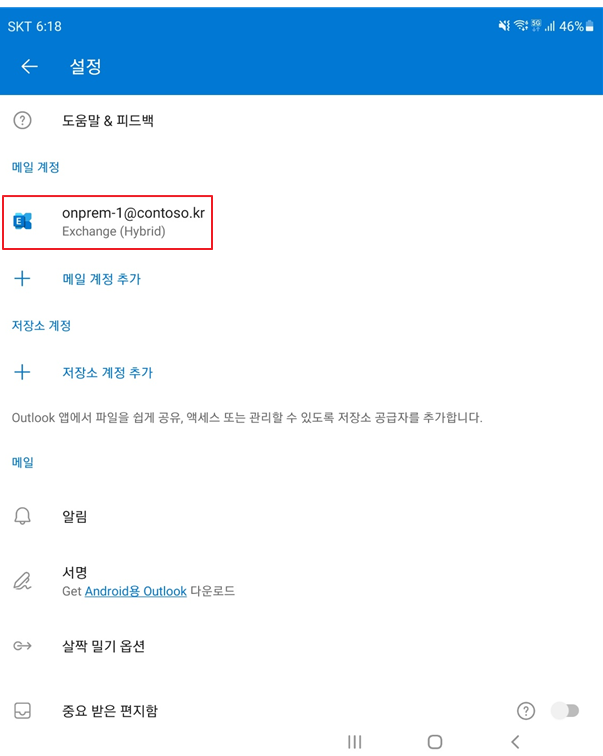Select 메일 계정 추가
The width and height of the screenshot is (603, 756).
(101, 279)
